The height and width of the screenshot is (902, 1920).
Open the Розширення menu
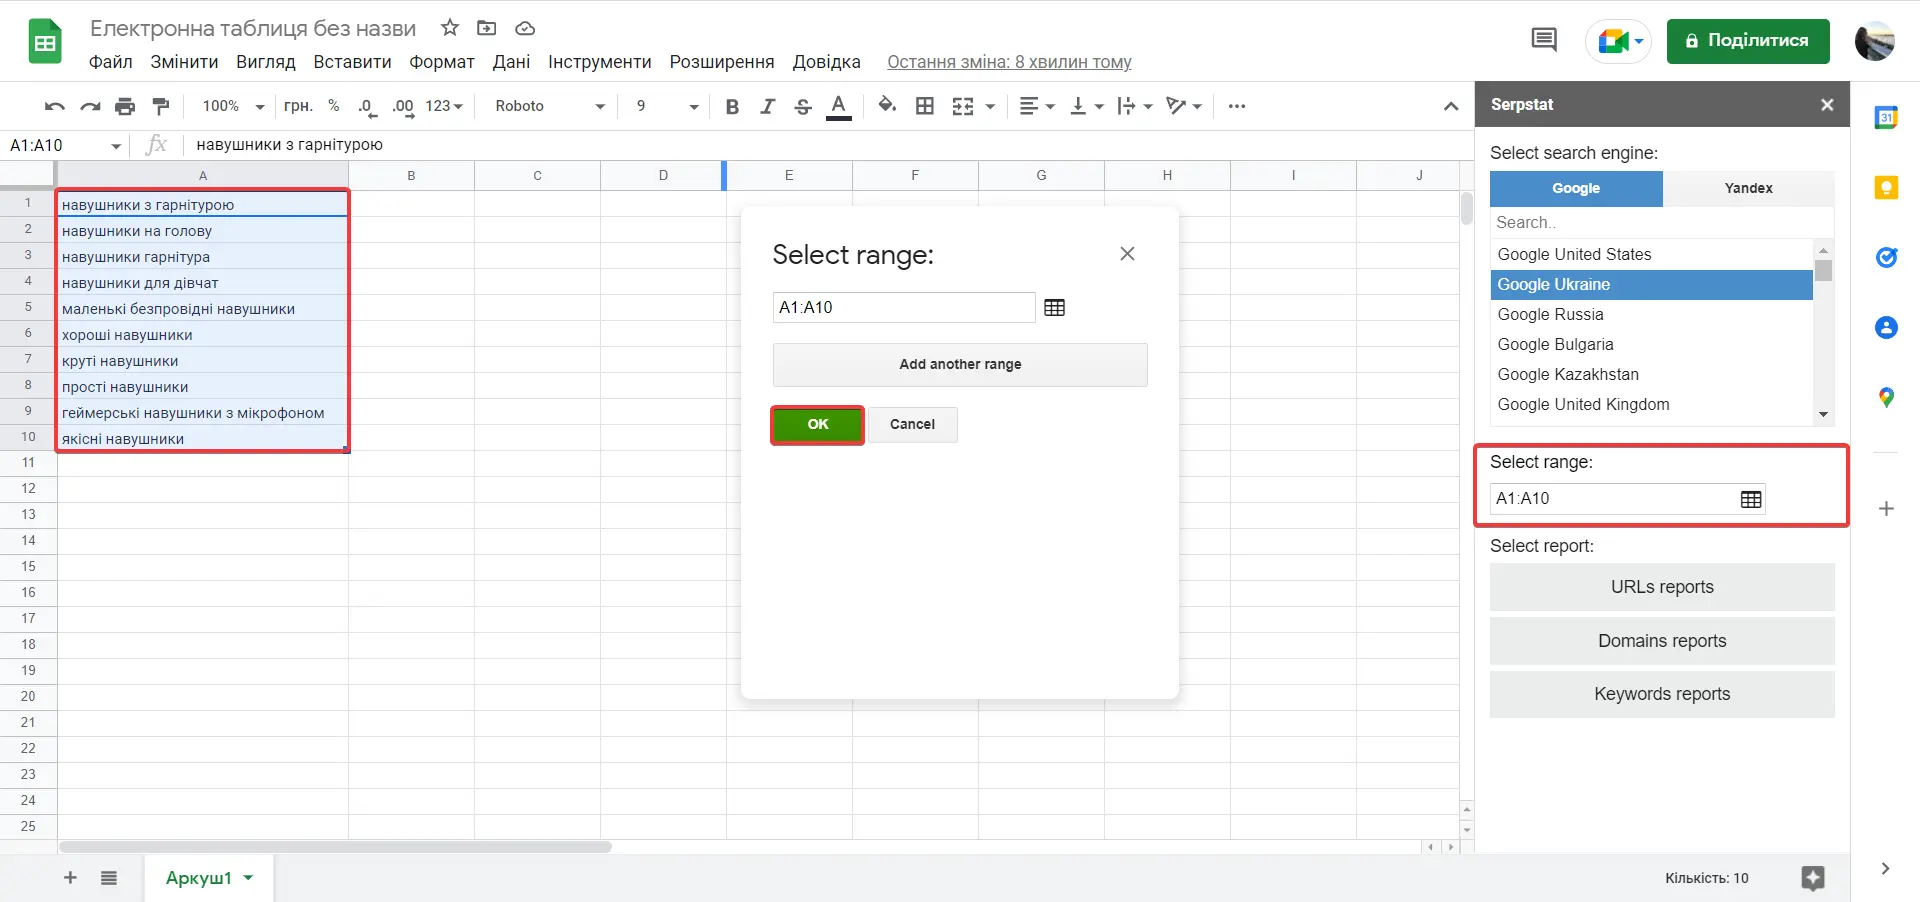(722, 62)
